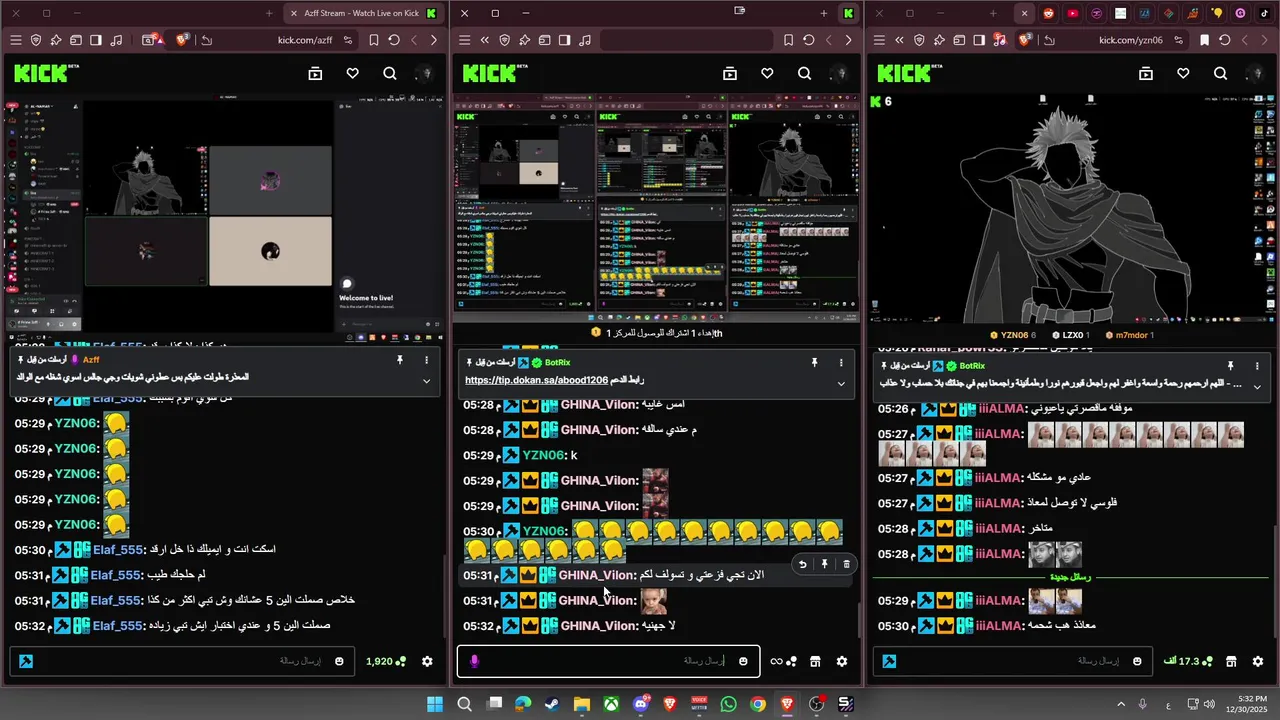Open browse streams icon in left Kick window
The height and width of the screenshot is (720, 1280).
[315, 73]
